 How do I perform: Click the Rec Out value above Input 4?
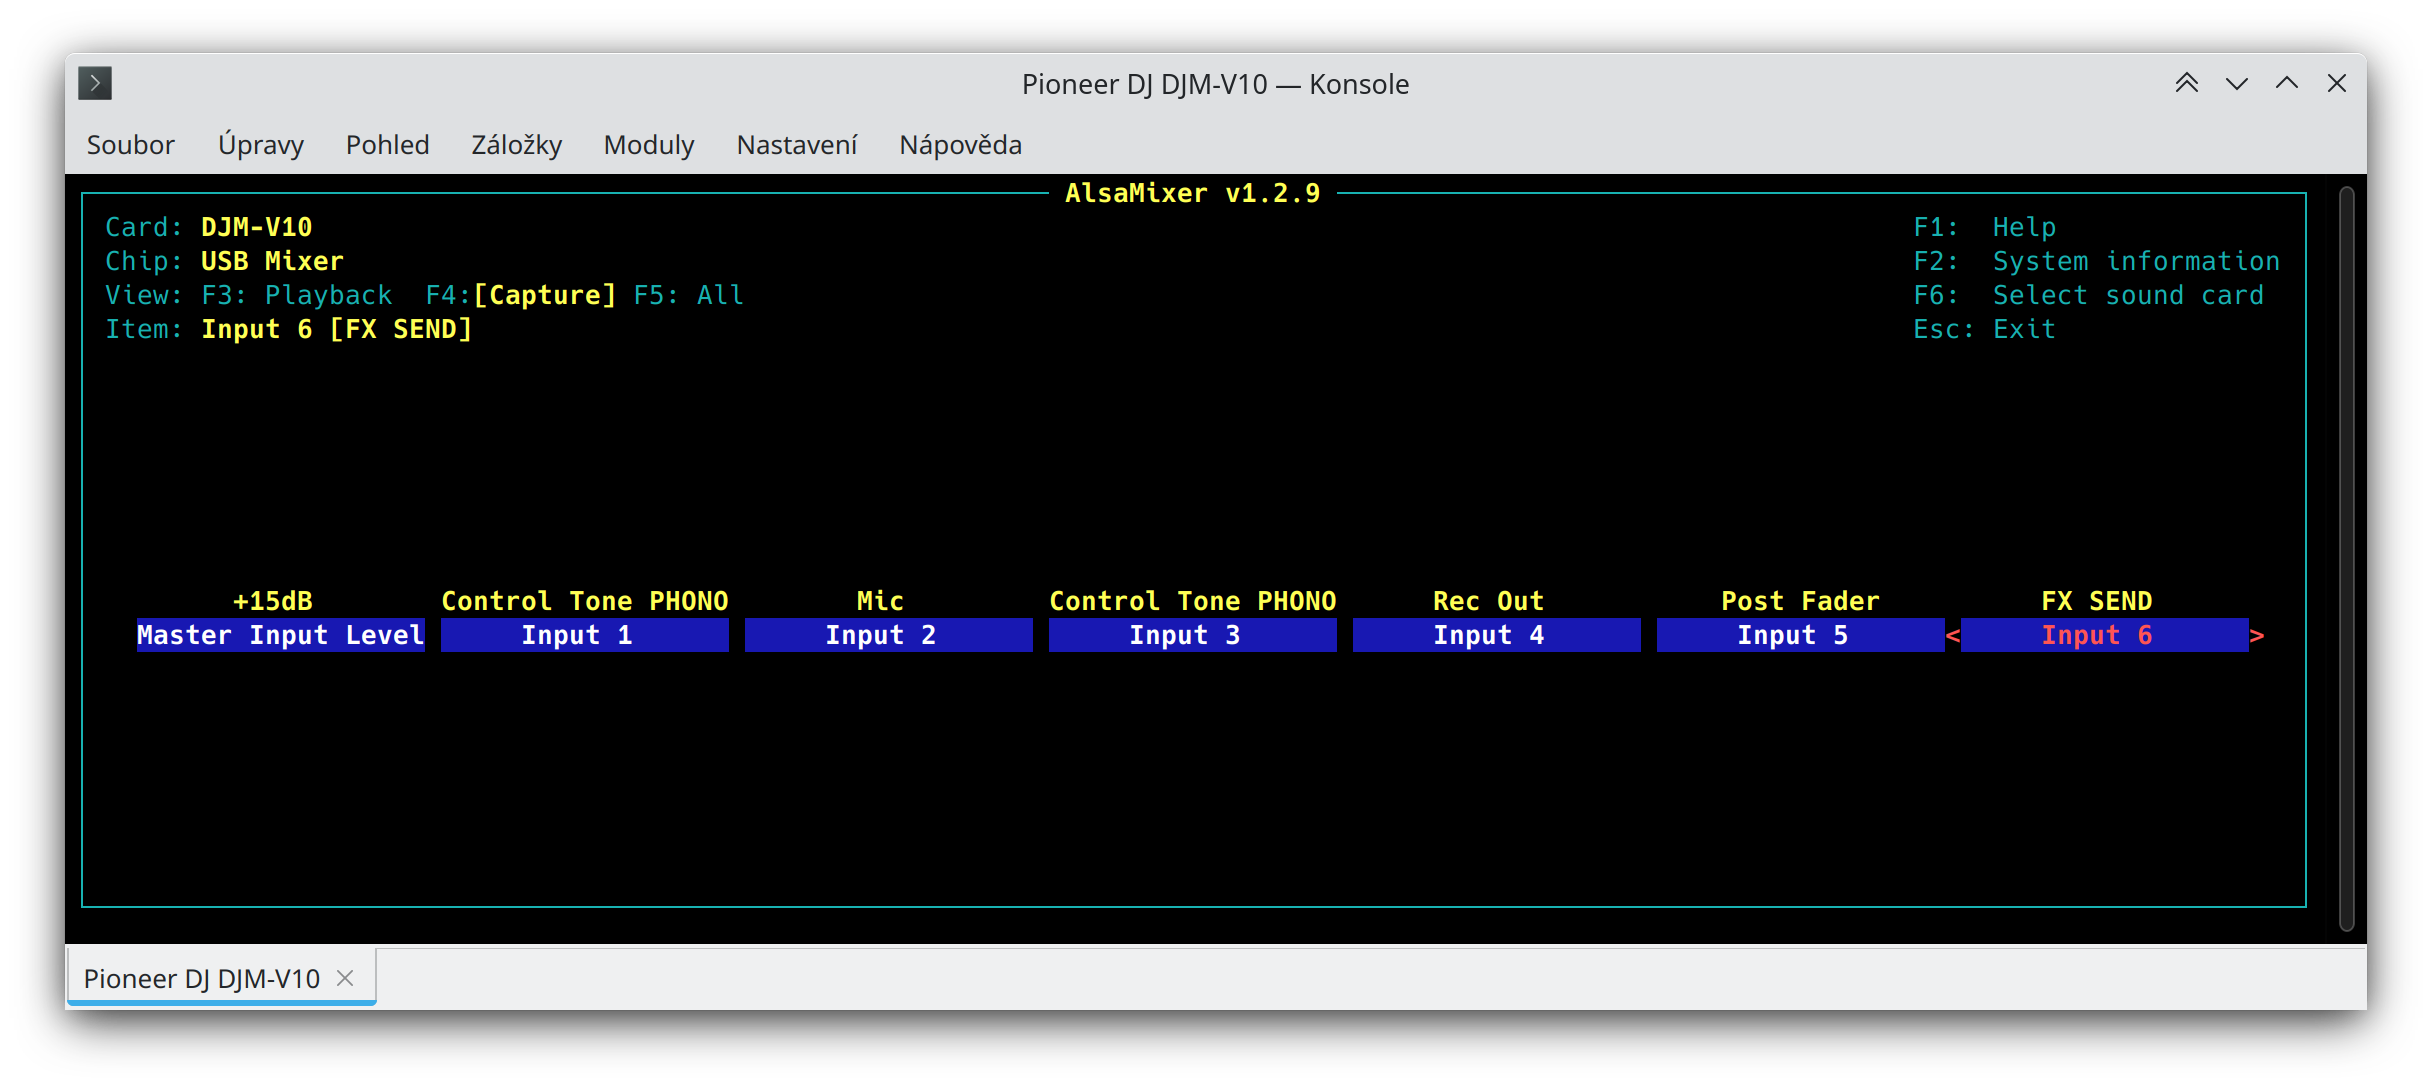1489,601
